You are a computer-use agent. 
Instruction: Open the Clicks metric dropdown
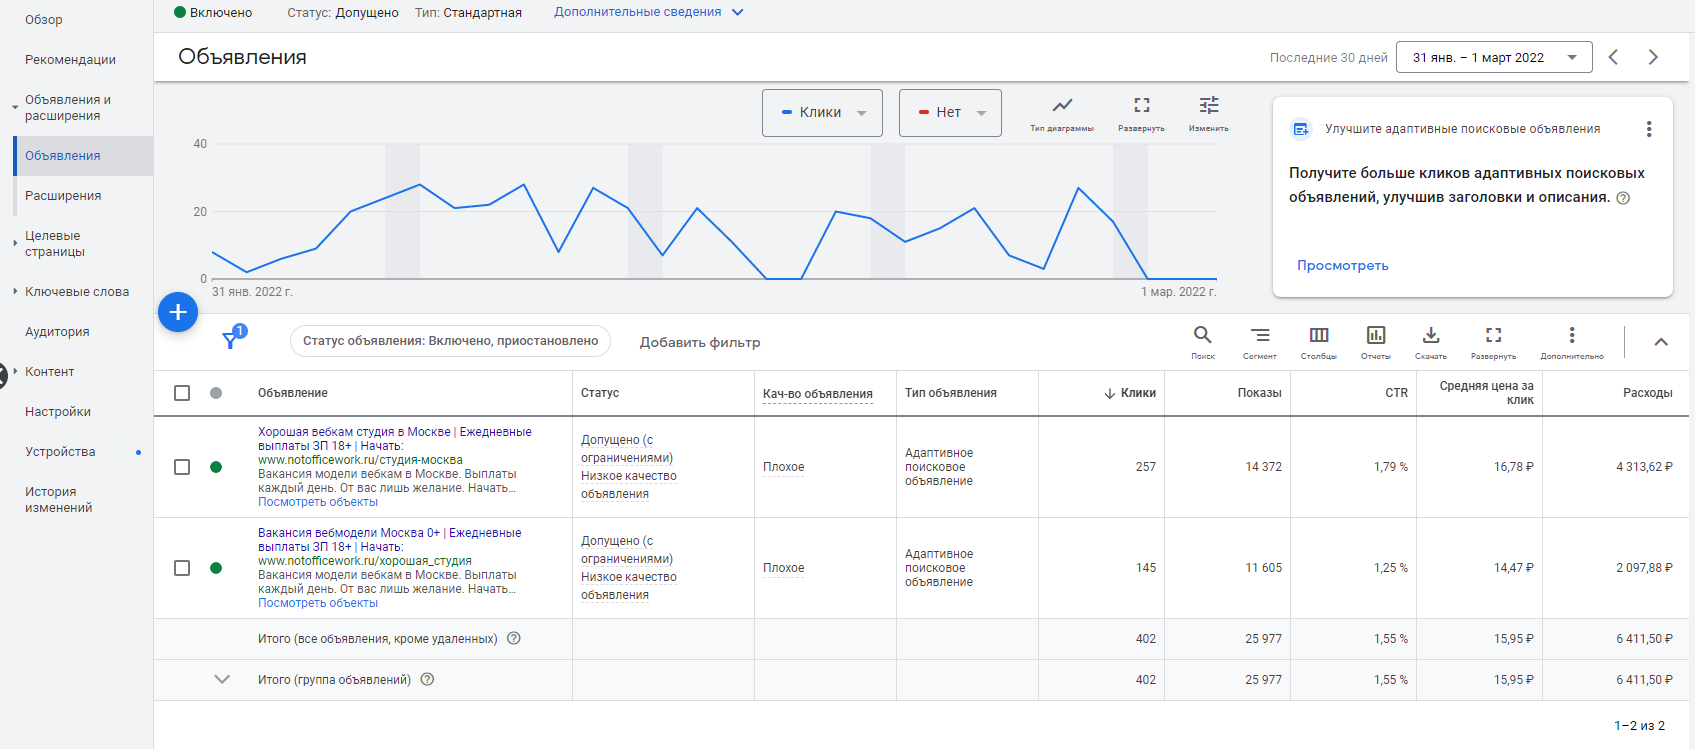pyautogui.click(x=822, y=113)
